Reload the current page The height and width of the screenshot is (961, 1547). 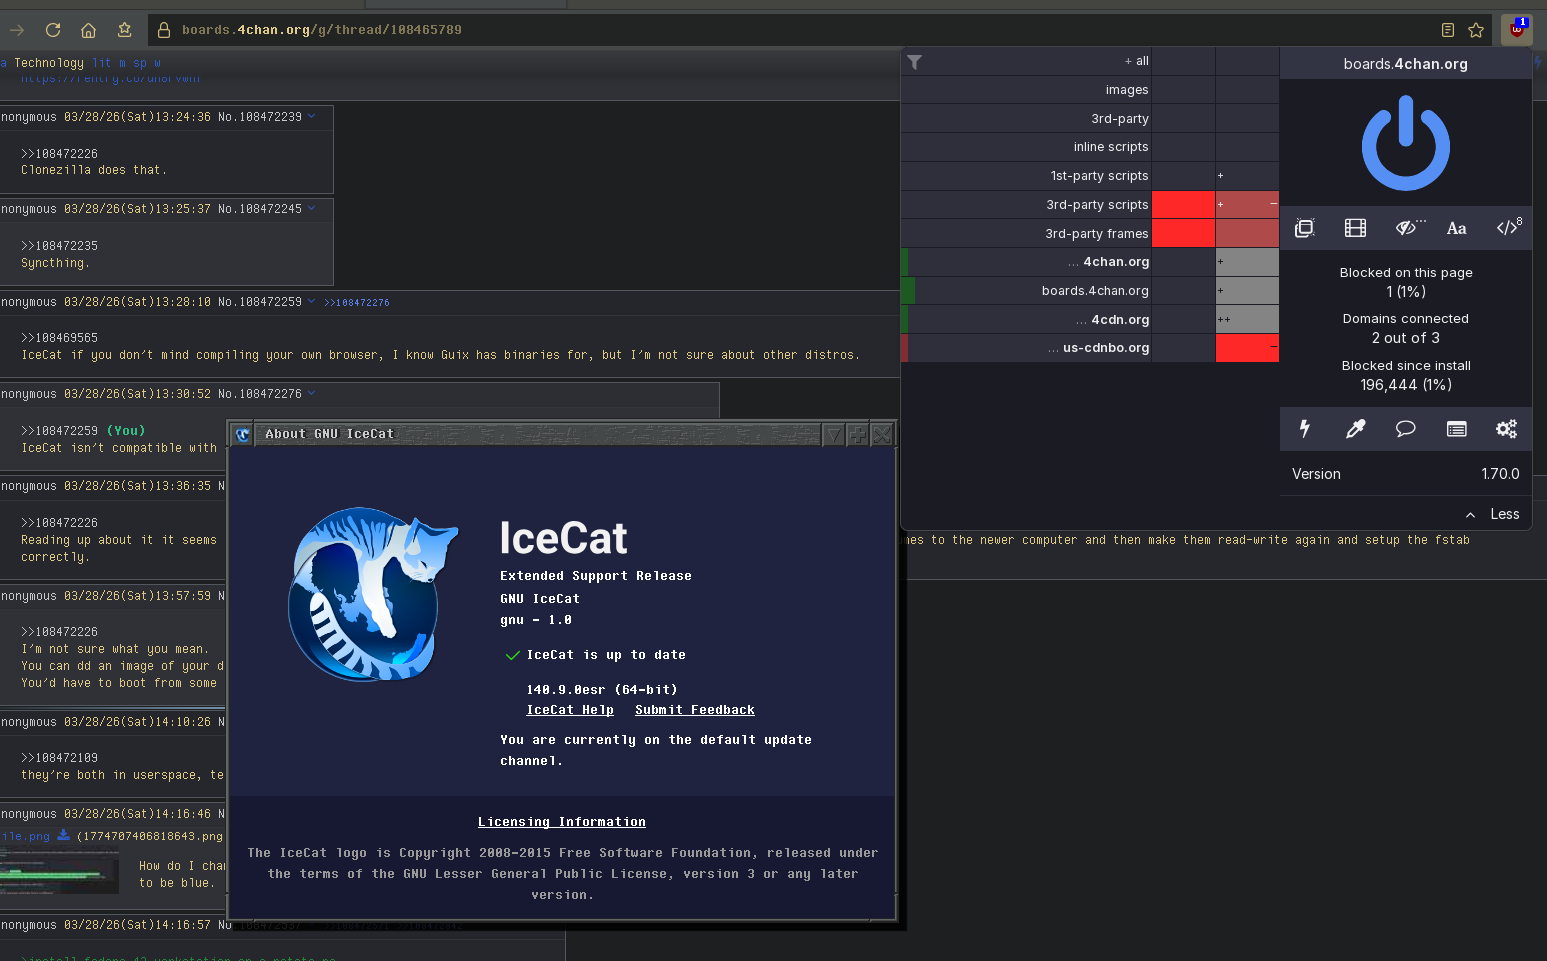[53, 30]
